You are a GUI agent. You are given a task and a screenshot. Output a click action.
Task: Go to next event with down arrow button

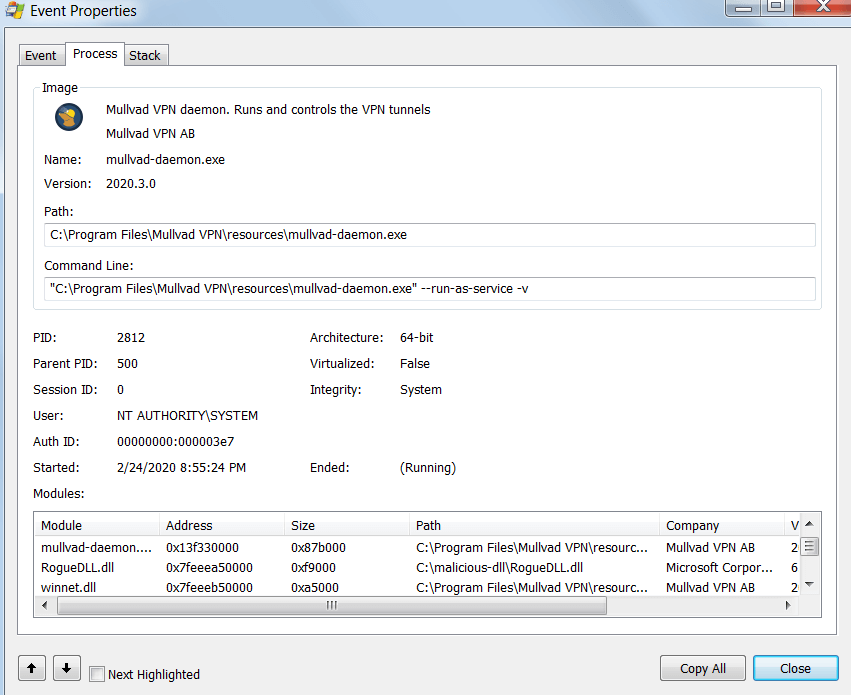click(67, 668)
